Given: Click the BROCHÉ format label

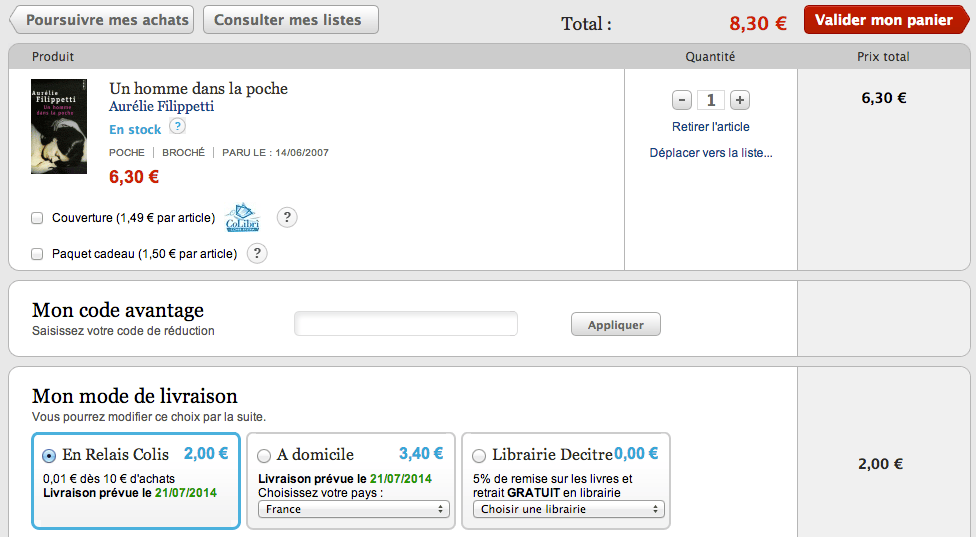Looking at the screenshot, I should click(x=184, y=152).
